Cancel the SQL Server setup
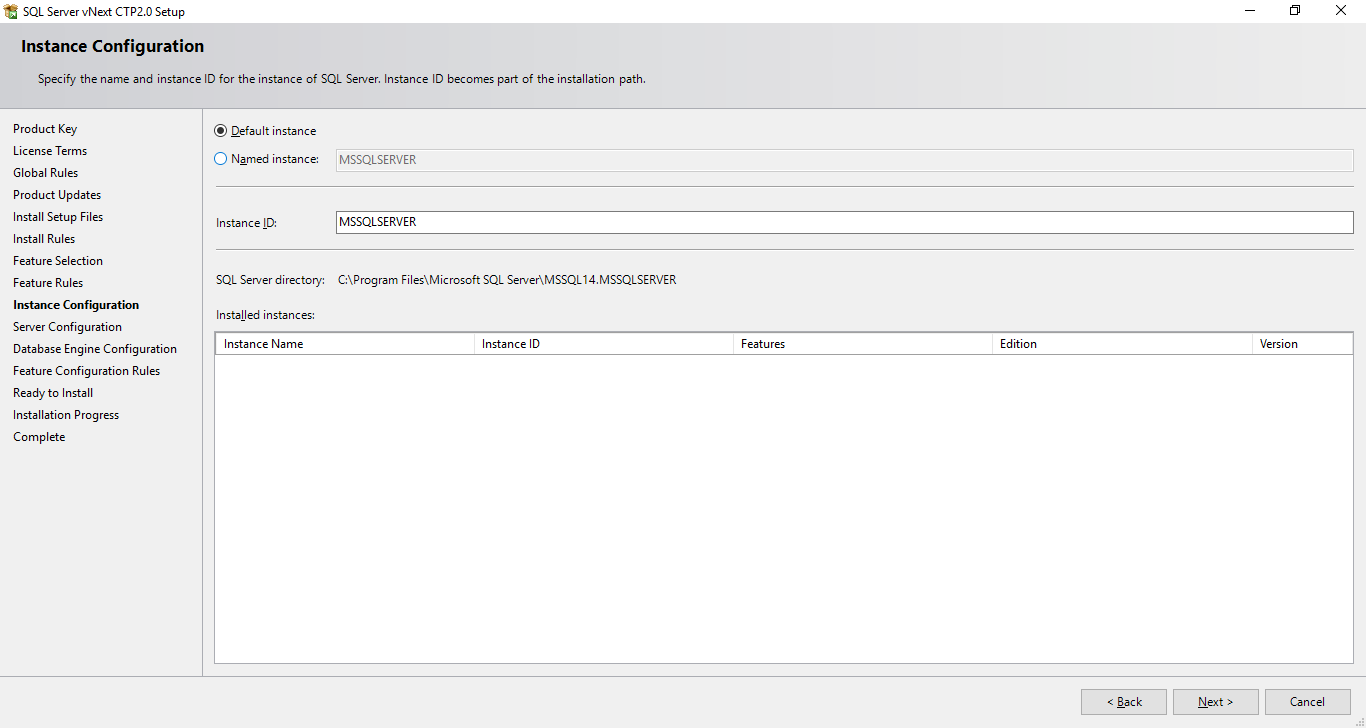Screen dimensions: 1366x728 pyautogui.click(x=1307, y=702)
